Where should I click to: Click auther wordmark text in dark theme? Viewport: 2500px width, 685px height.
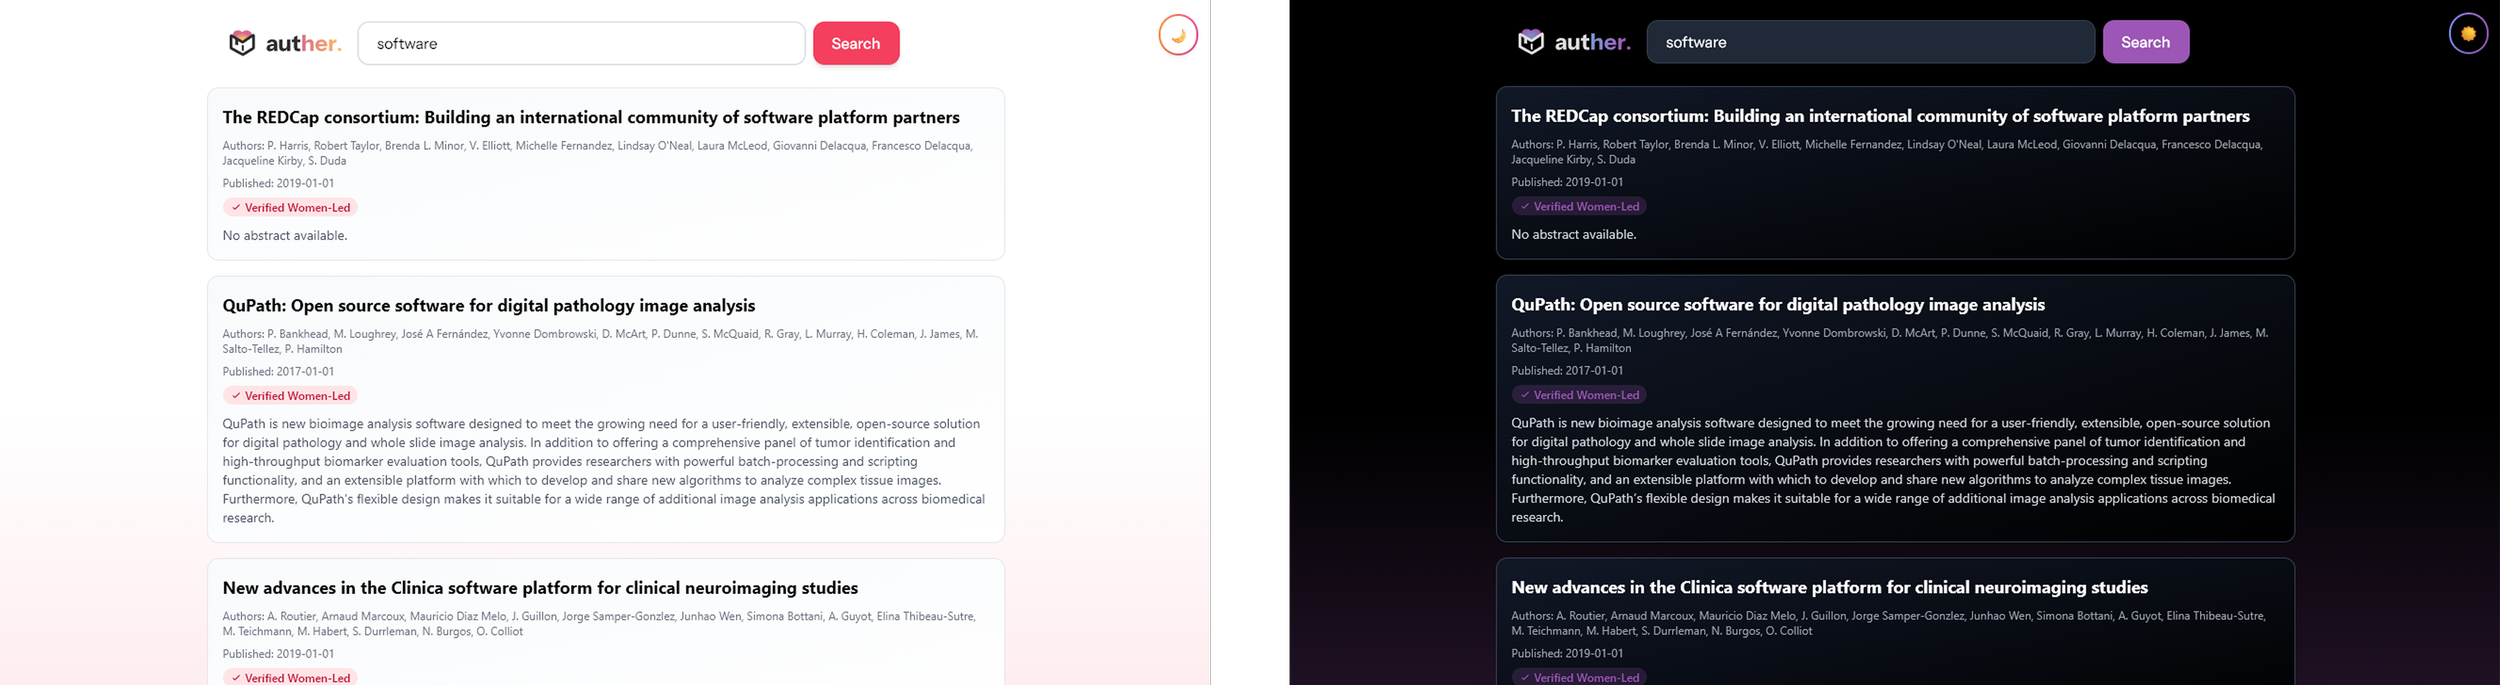tap(1592, 42)
